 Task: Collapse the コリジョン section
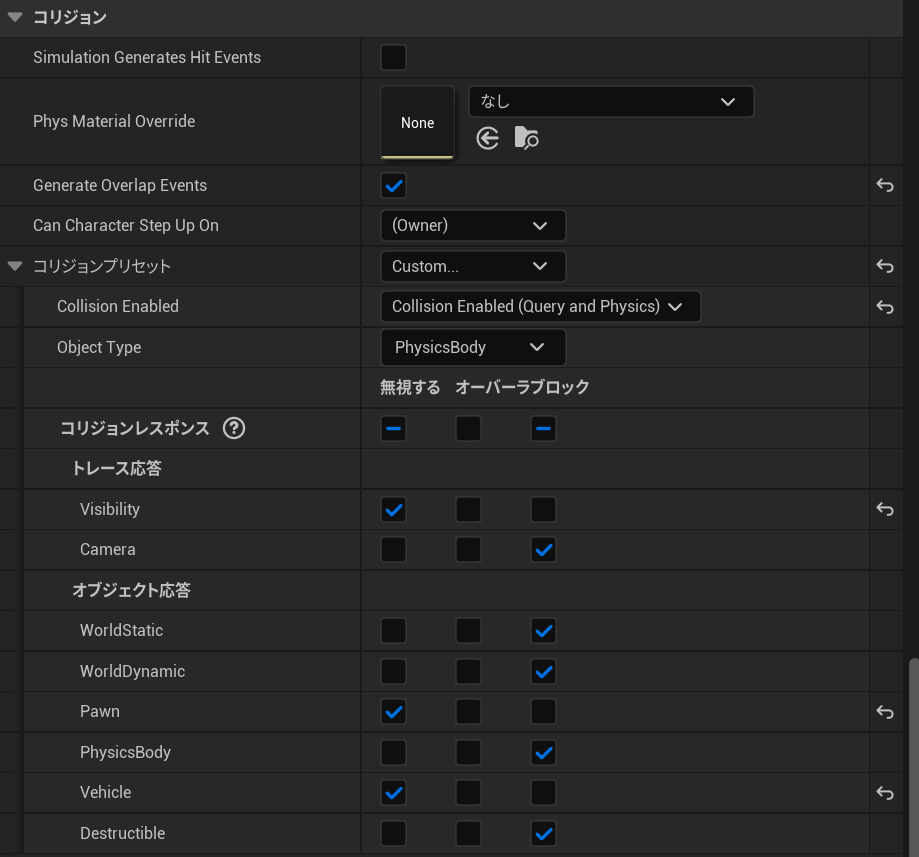pyautogui.click(x=15, y=17)
